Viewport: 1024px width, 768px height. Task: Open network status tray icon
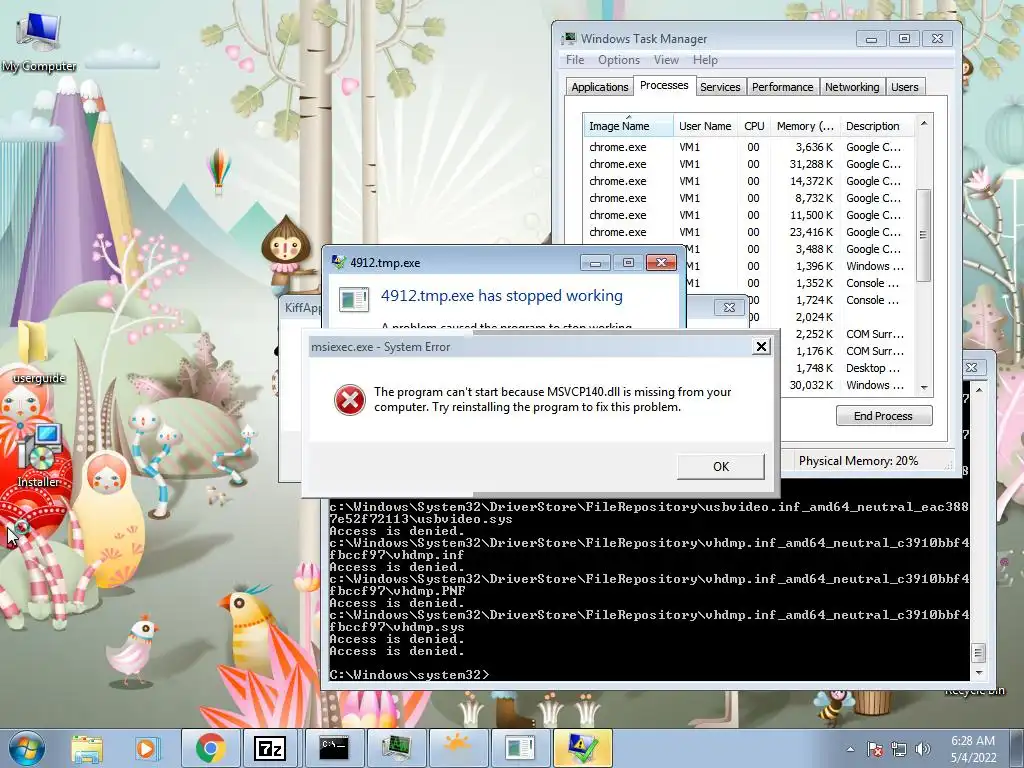coord(899,749)
